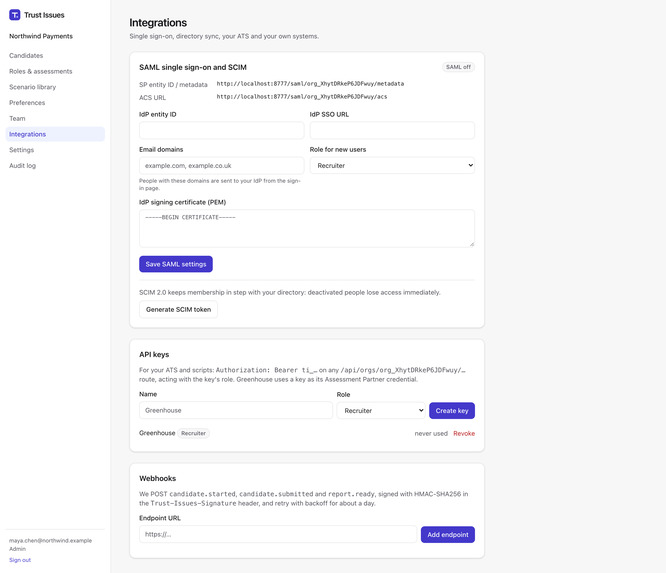Click the Email domains input
The image size is (666, 573).
[222, 166]
